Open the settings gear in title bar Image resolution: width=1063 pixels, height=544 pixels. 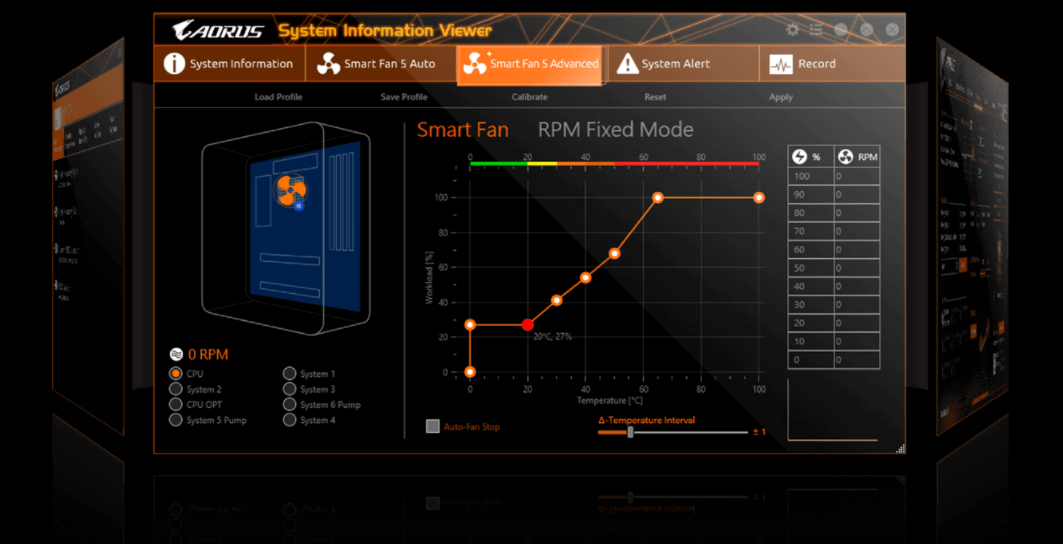point(792,30)
